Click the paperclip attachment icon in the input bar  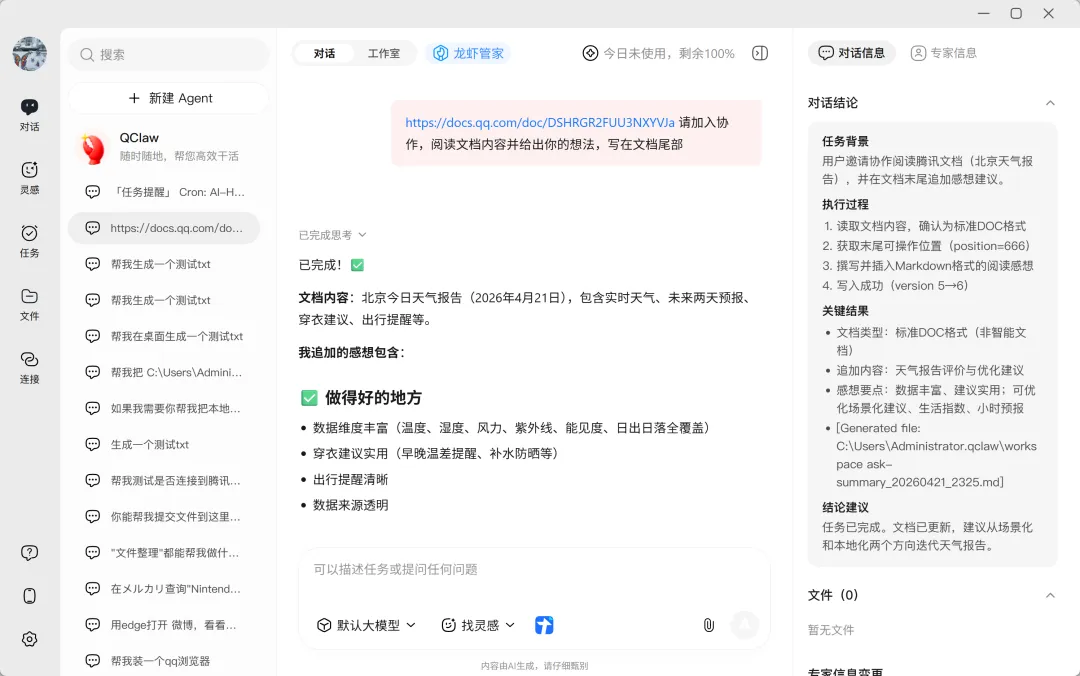[708, 624]
